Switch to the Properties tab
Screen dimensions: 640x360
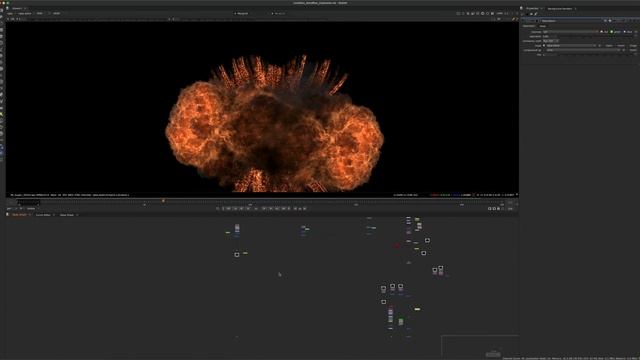pos(532,8)
